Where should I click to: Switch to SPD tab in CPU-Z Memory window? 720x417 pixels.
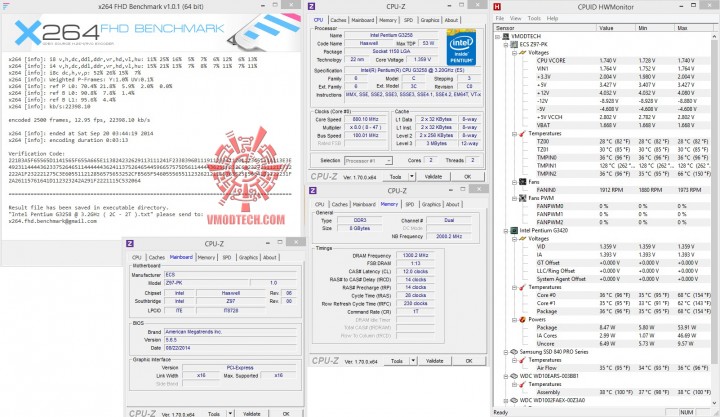click(x=410, y=204)
